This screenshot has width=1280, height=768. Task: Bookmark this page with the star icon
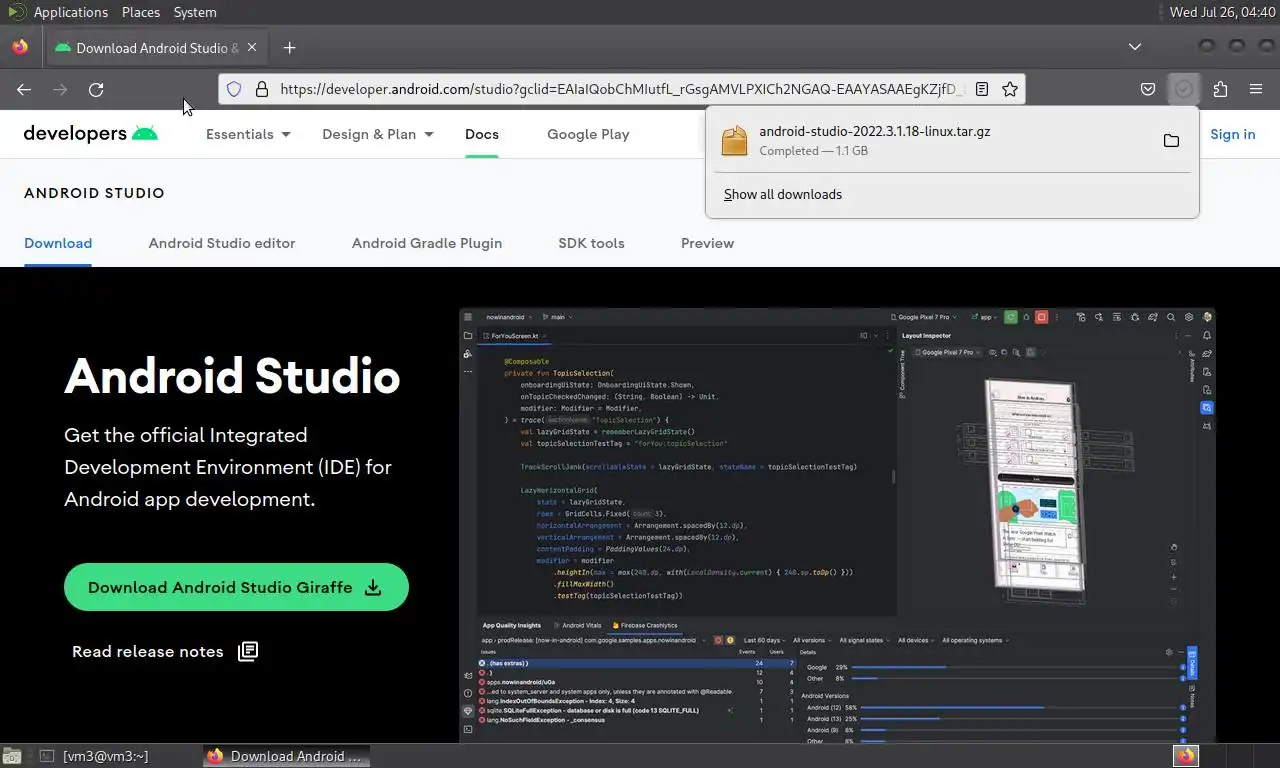pyautogui.click(x=1010, y=89)
